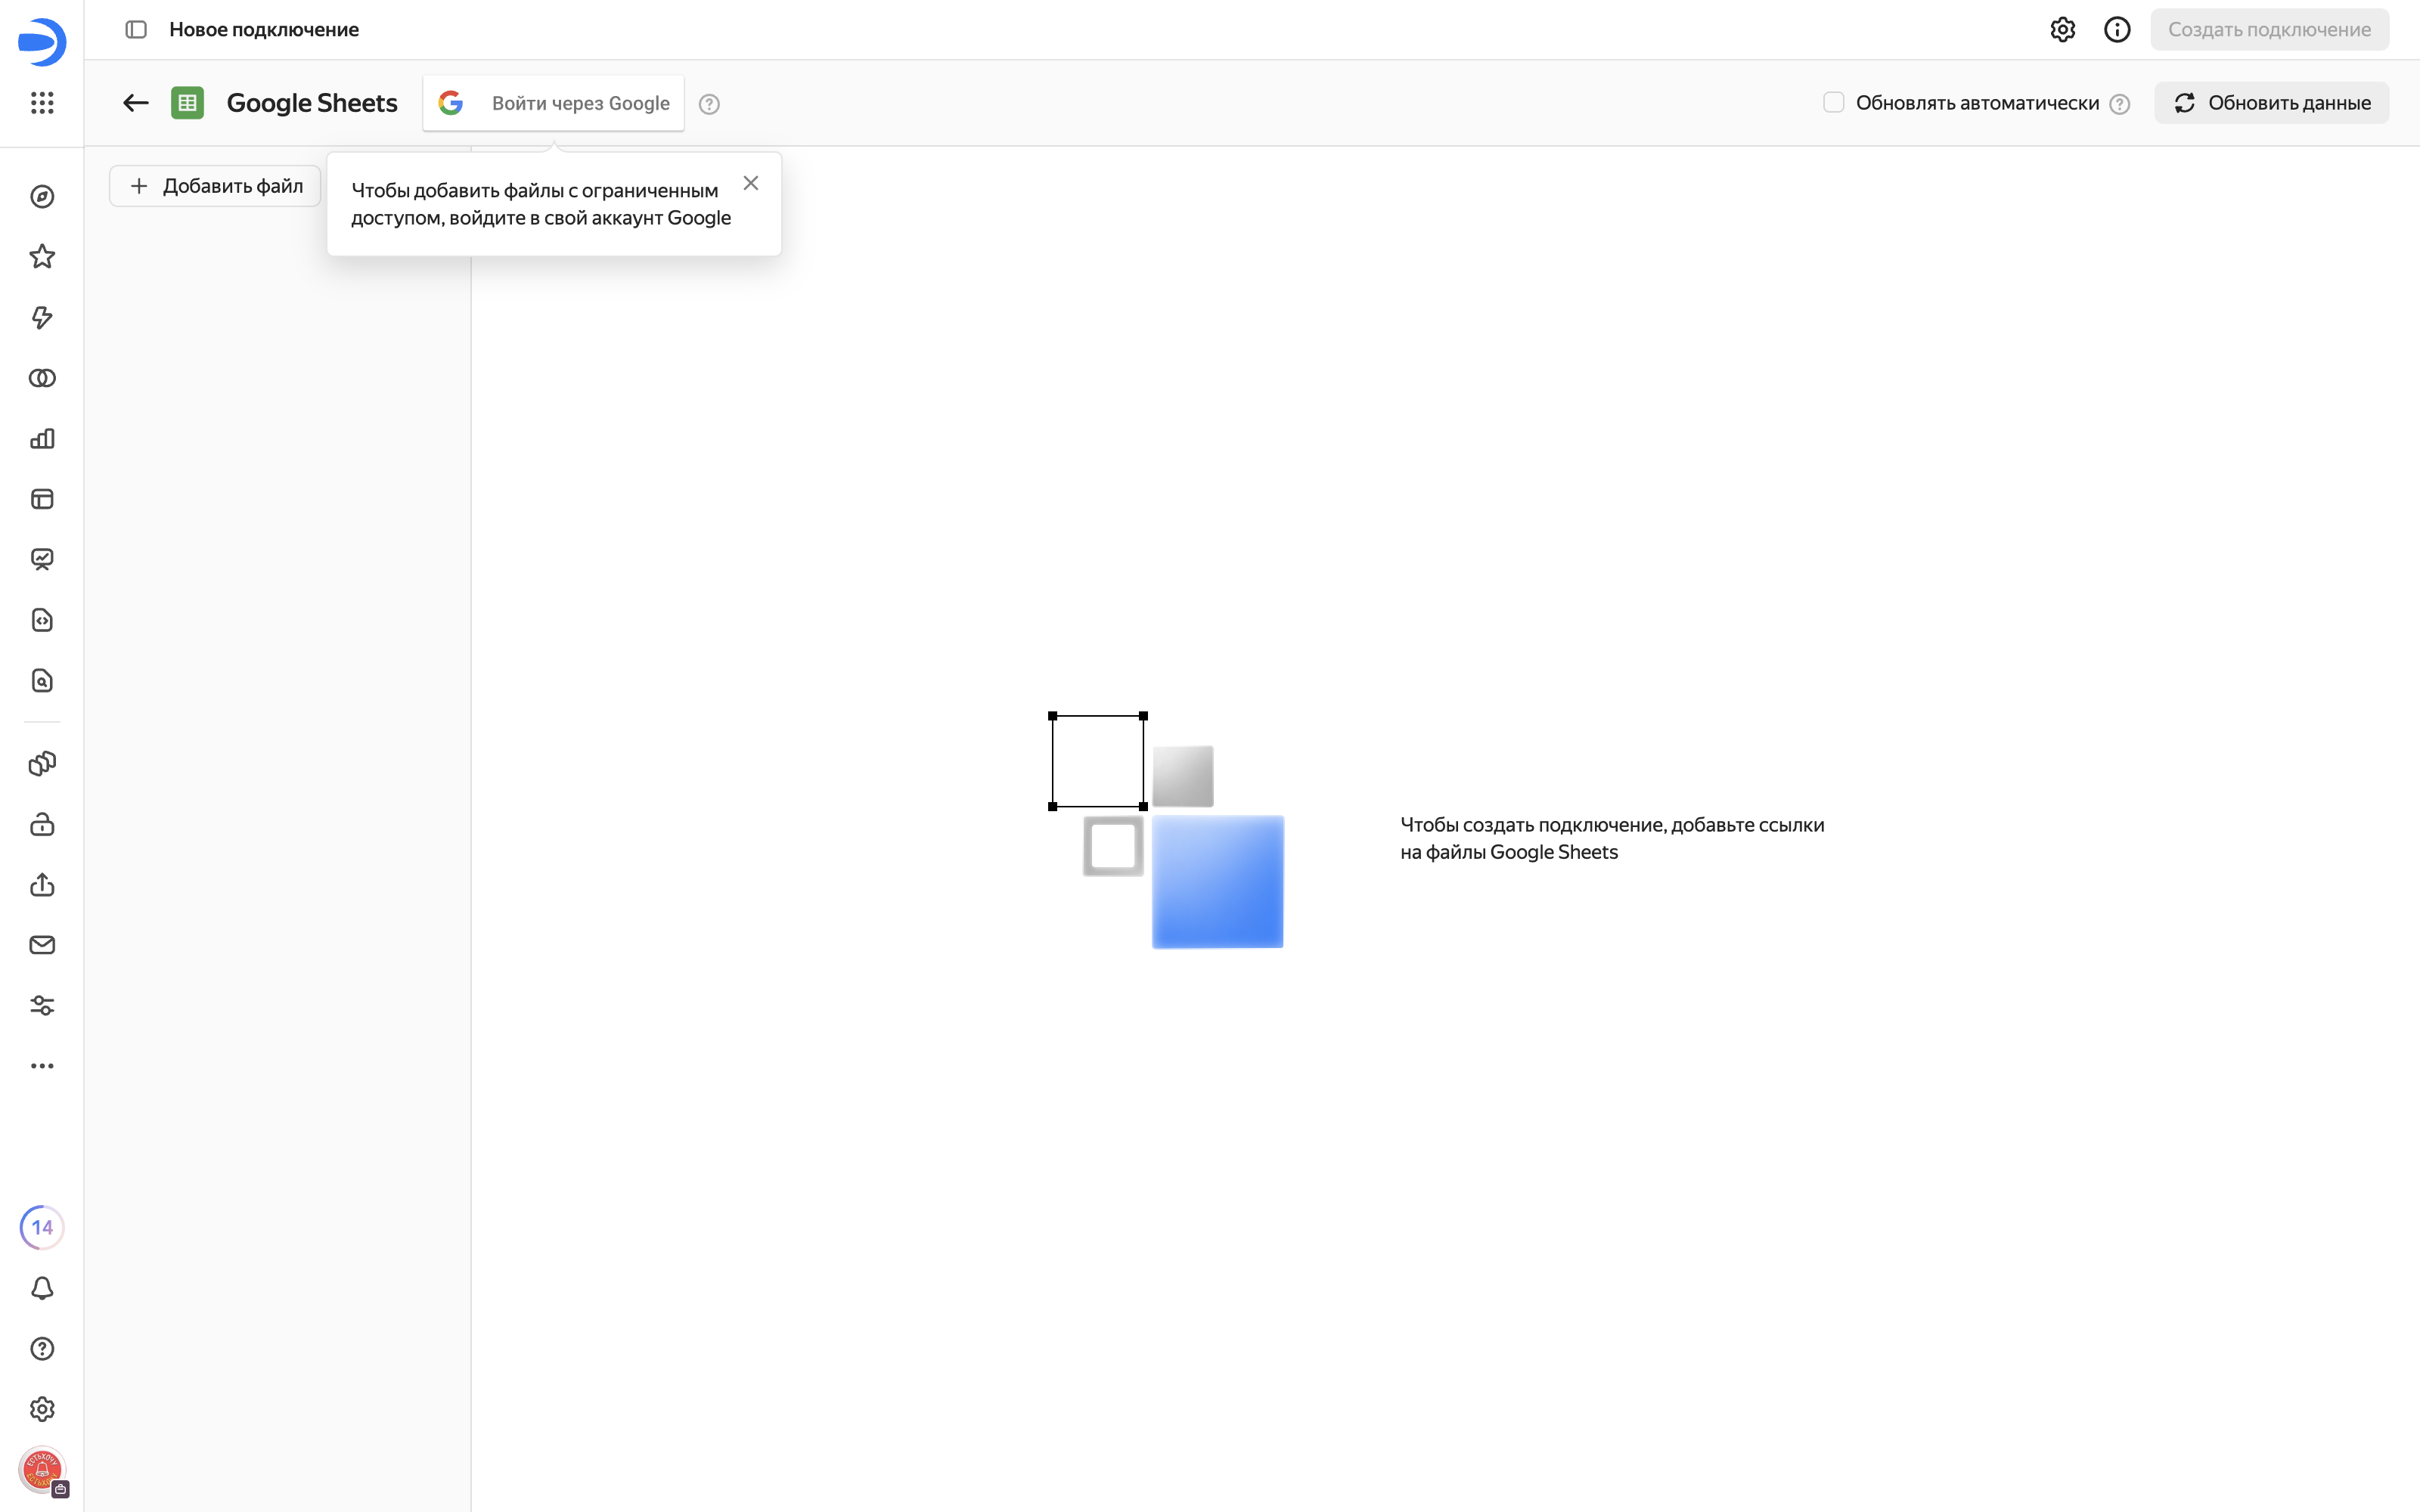This screenshot has height=1512, width=2420.
Task: Open the help question mark in sidebar
Action: pyautogui.click(x=42, y=1349)
